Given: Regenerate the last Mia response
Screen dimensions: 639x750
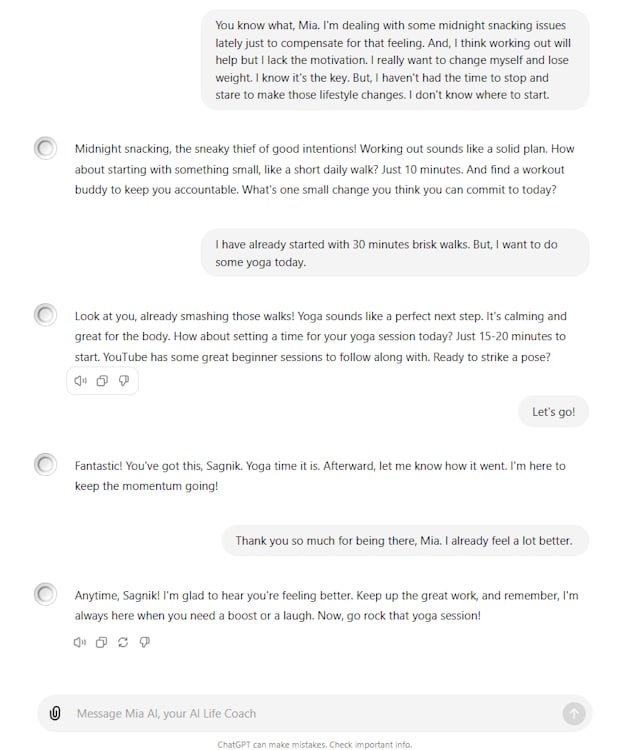Looking at the screenshot, I should [x=123, y=642].
